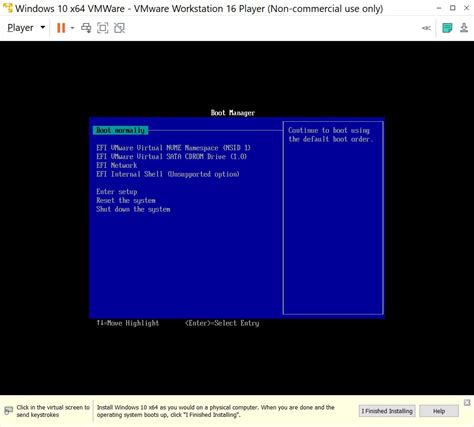The image size is (474, 427).
Task: Choose Shut down the system
Action: pos(133,209)
